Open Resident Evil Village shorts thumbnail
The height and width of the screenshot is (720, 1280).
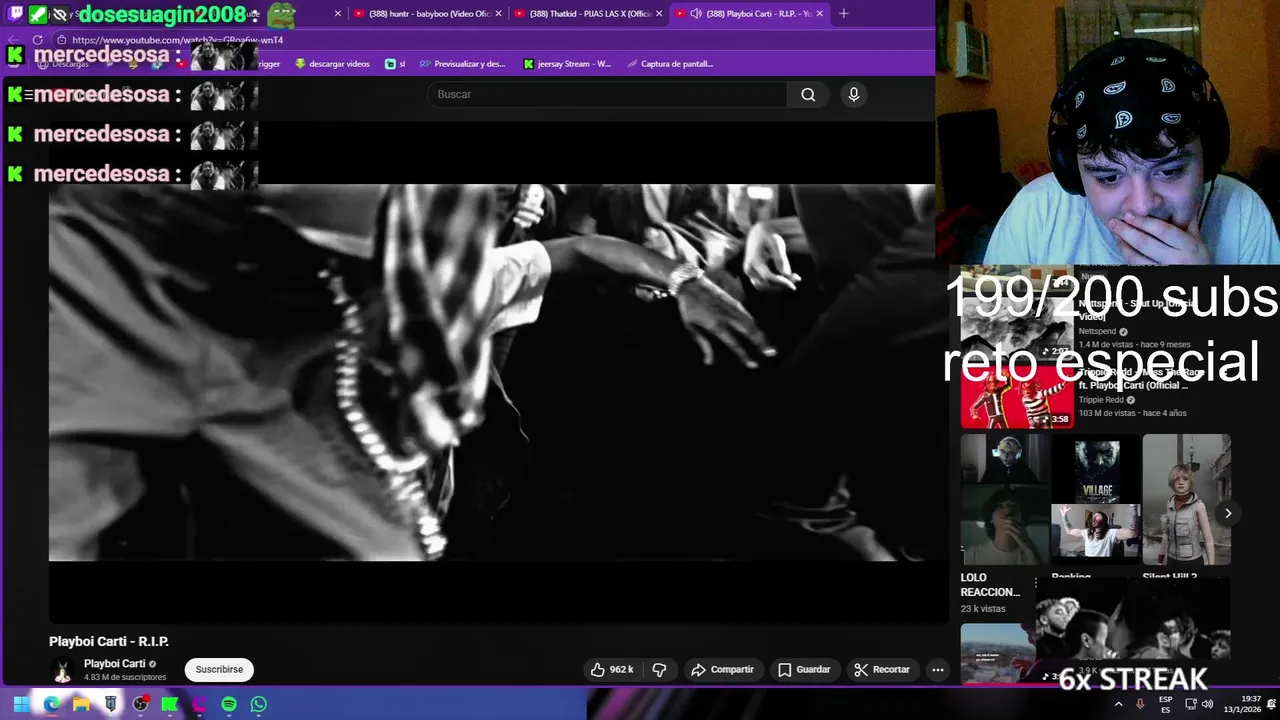point(1096,499)
